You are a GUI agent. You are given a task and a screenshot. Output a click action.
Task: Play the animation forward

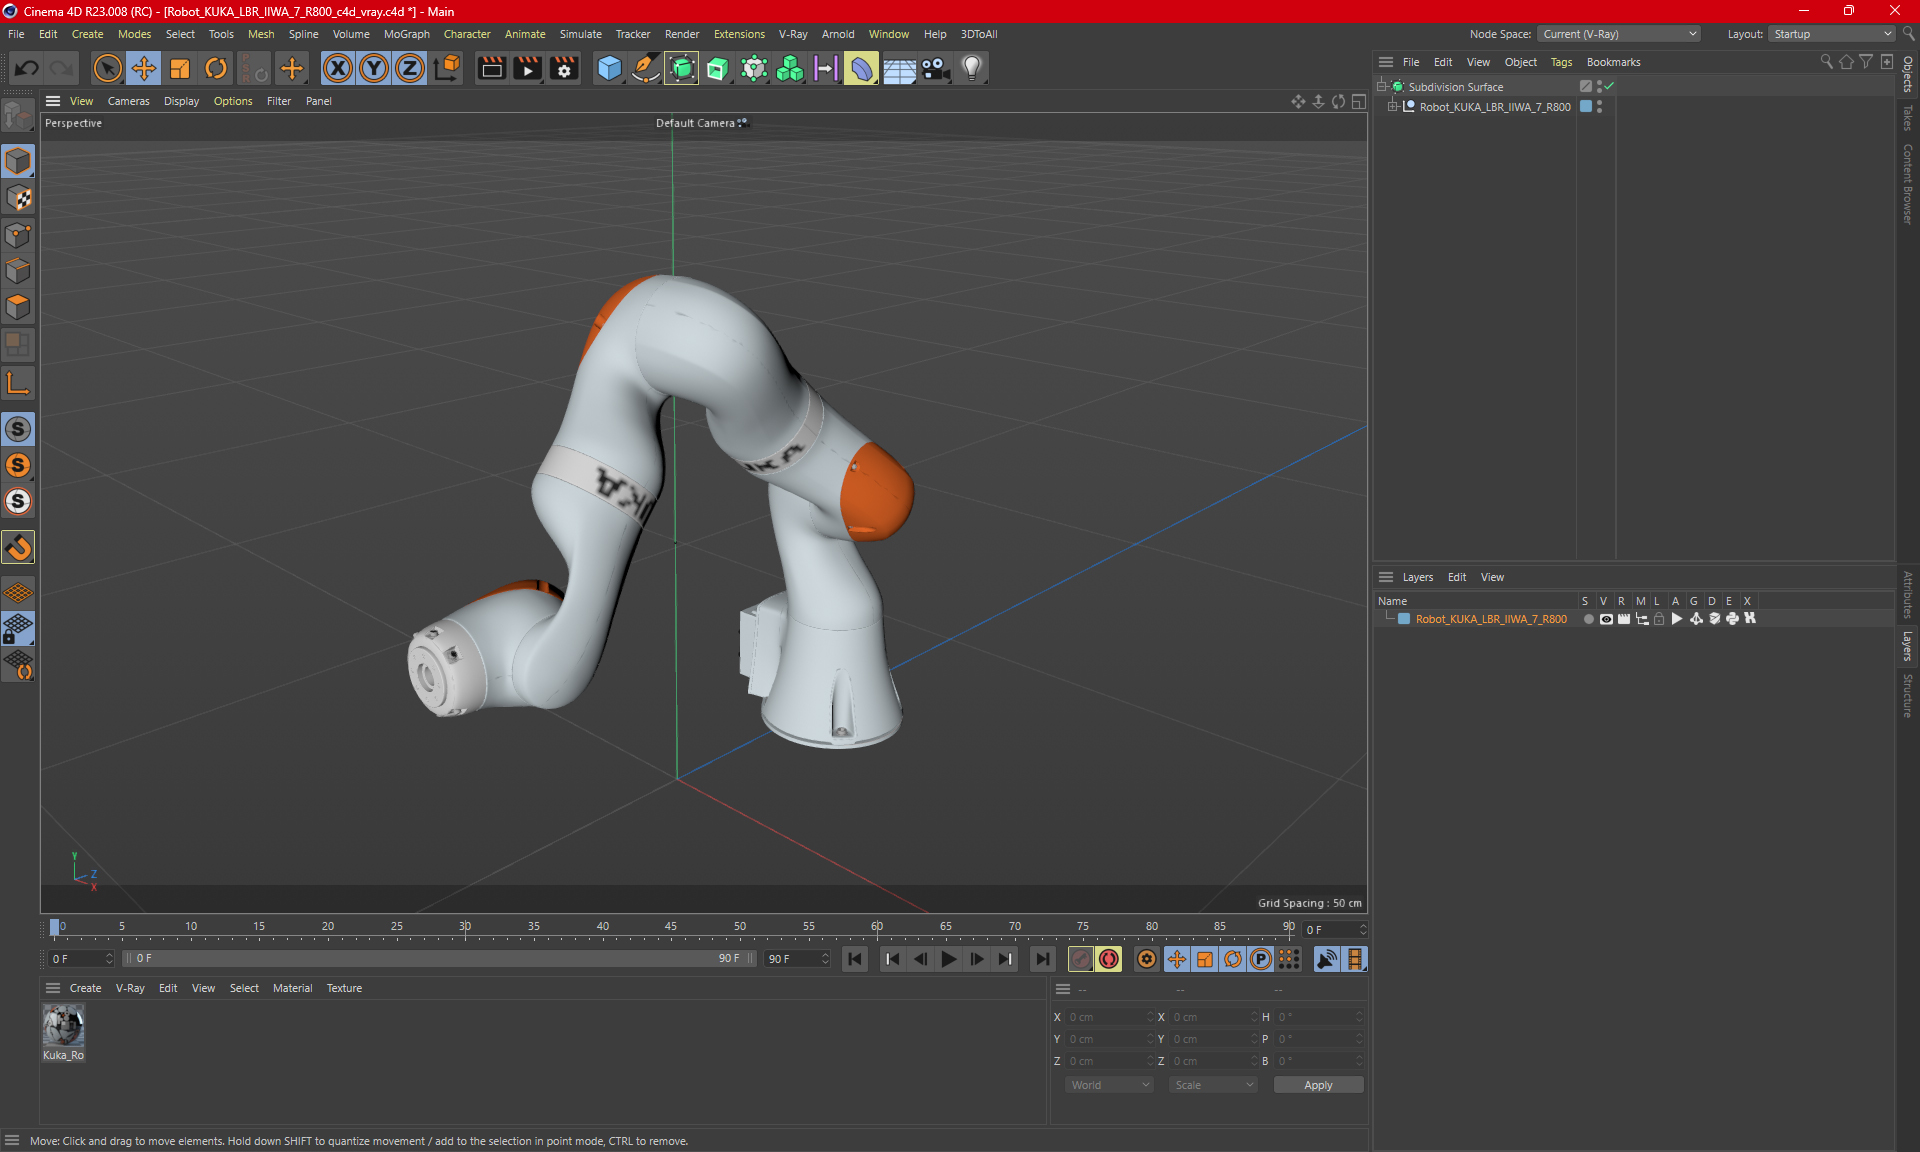[x=949, y=959]
